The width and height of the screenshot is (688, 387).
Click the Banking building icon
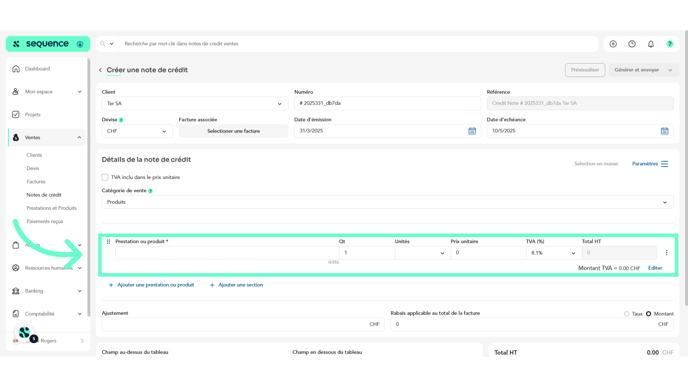point(16,291)
